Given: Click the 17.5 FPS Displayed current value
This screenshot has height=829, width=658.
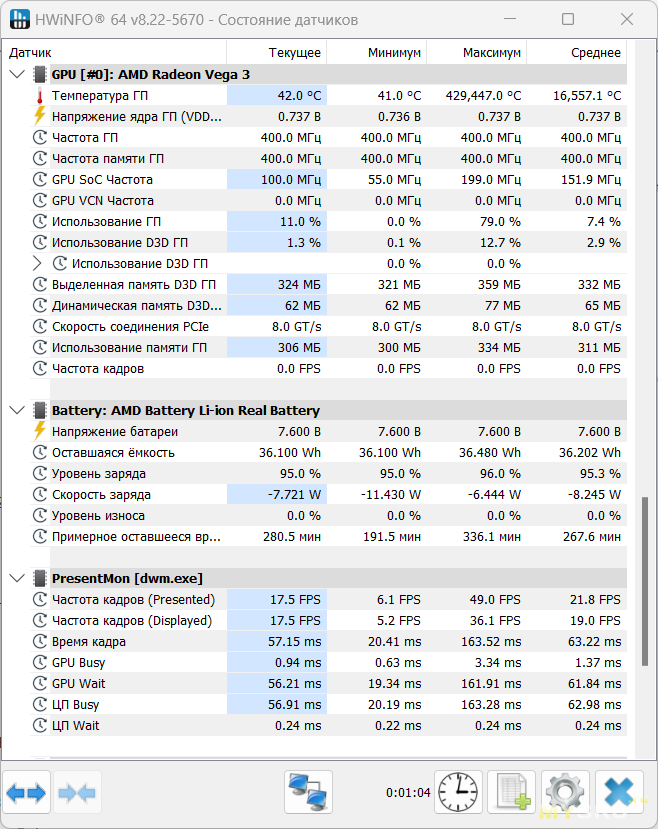Looking at the screenshot, I should coord(295,621).
